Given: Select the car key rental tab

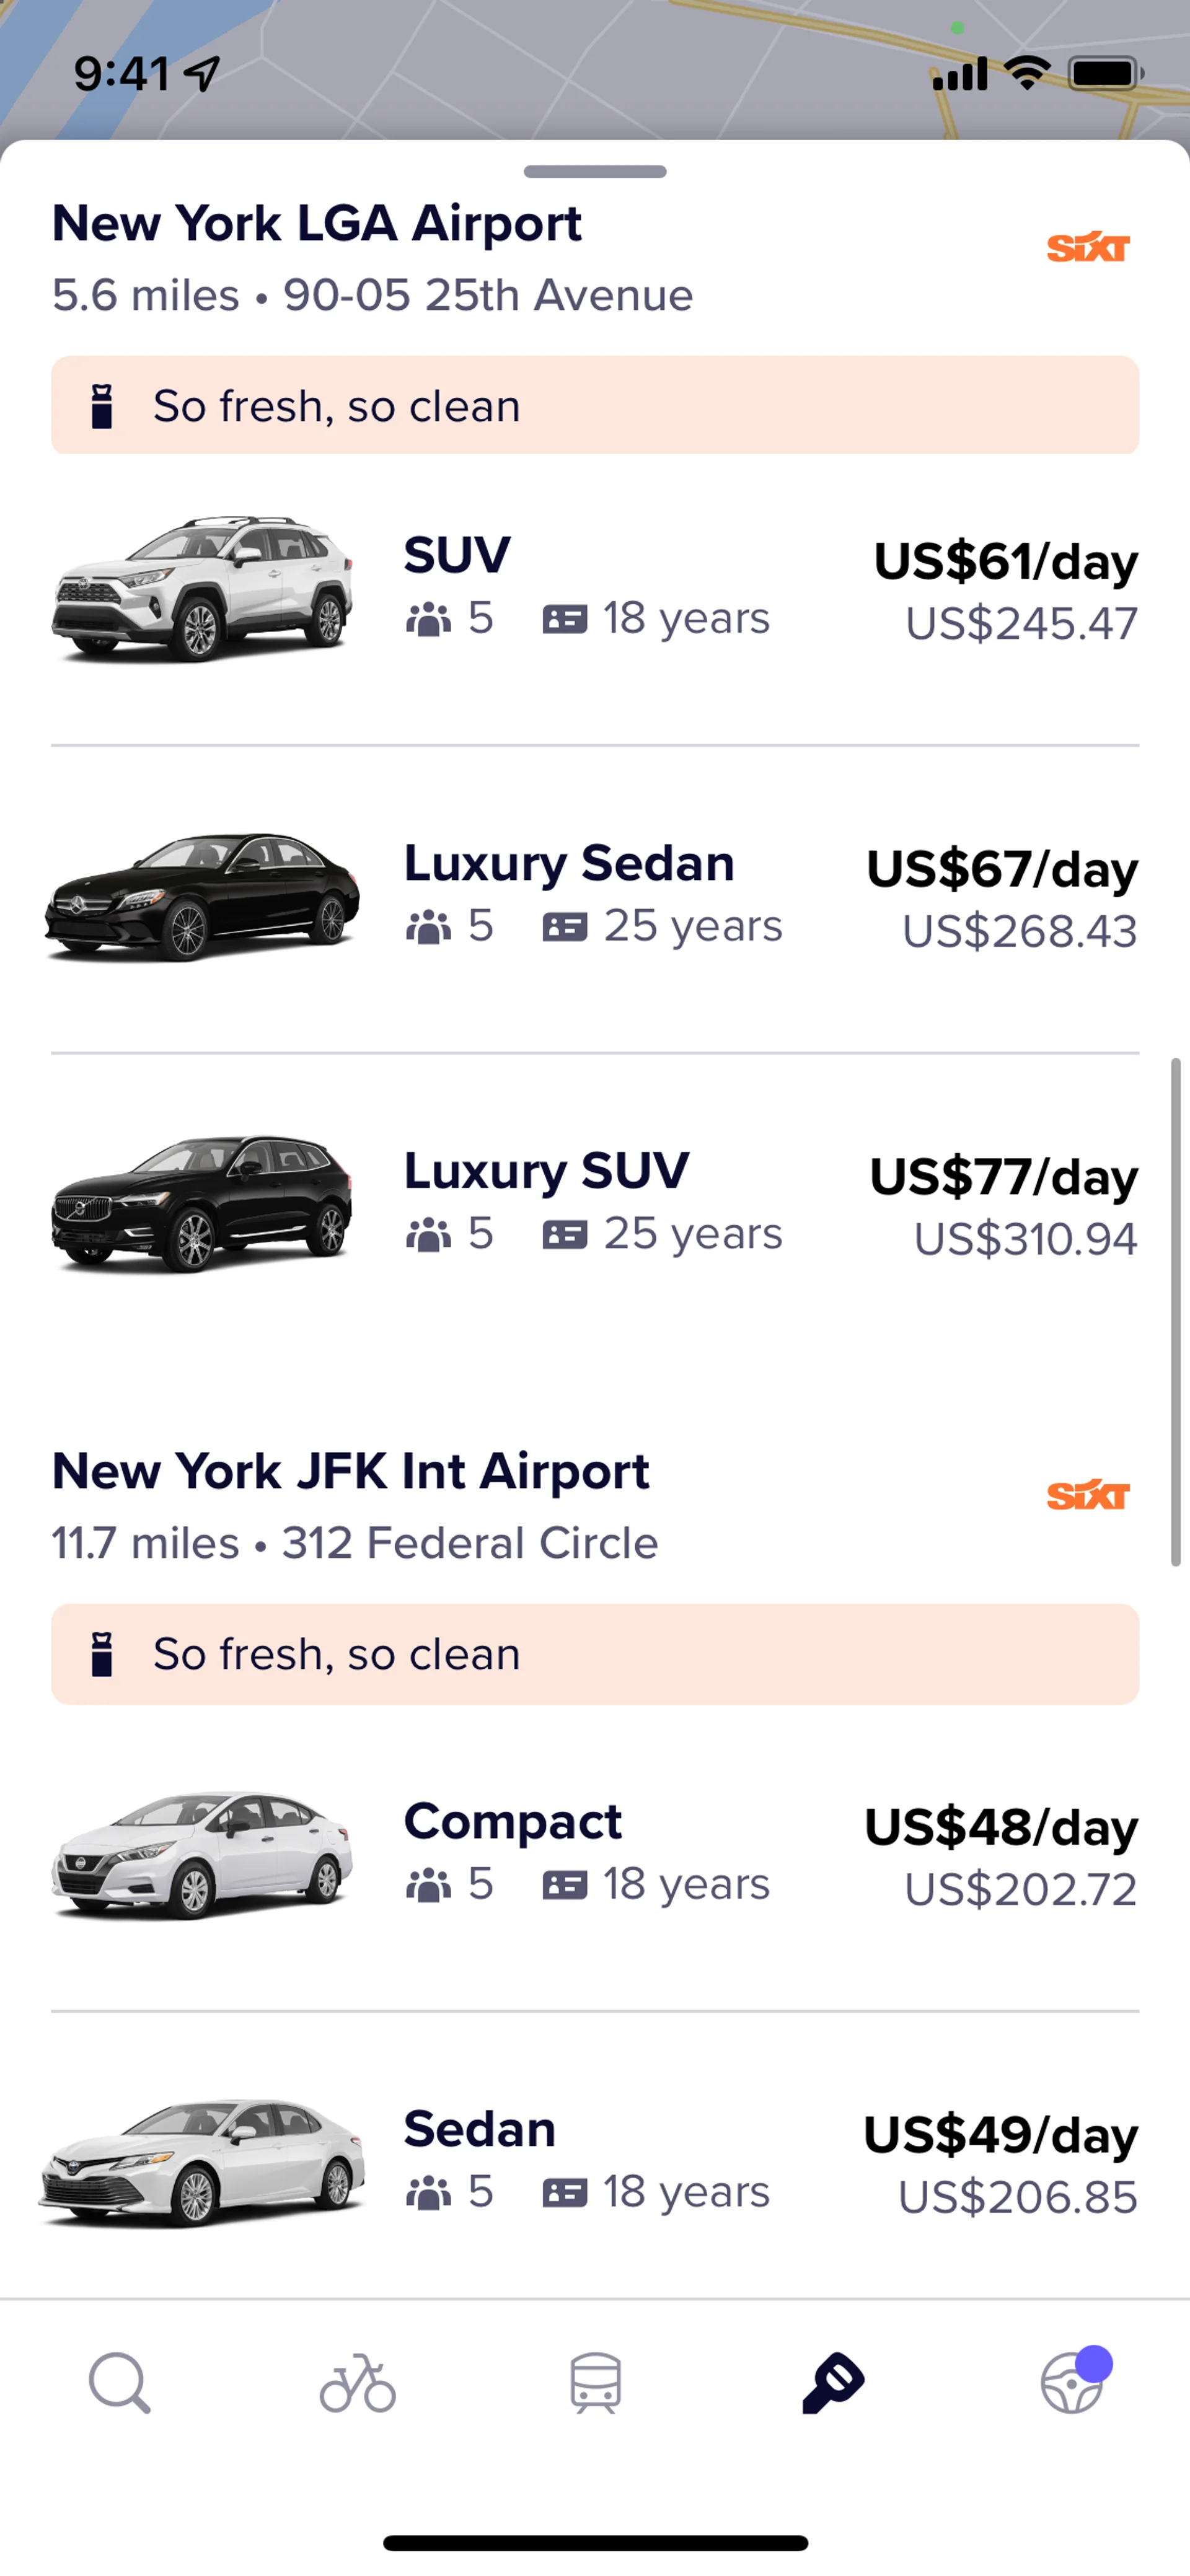Looking at the screenshot, I should click(833, 2383).
